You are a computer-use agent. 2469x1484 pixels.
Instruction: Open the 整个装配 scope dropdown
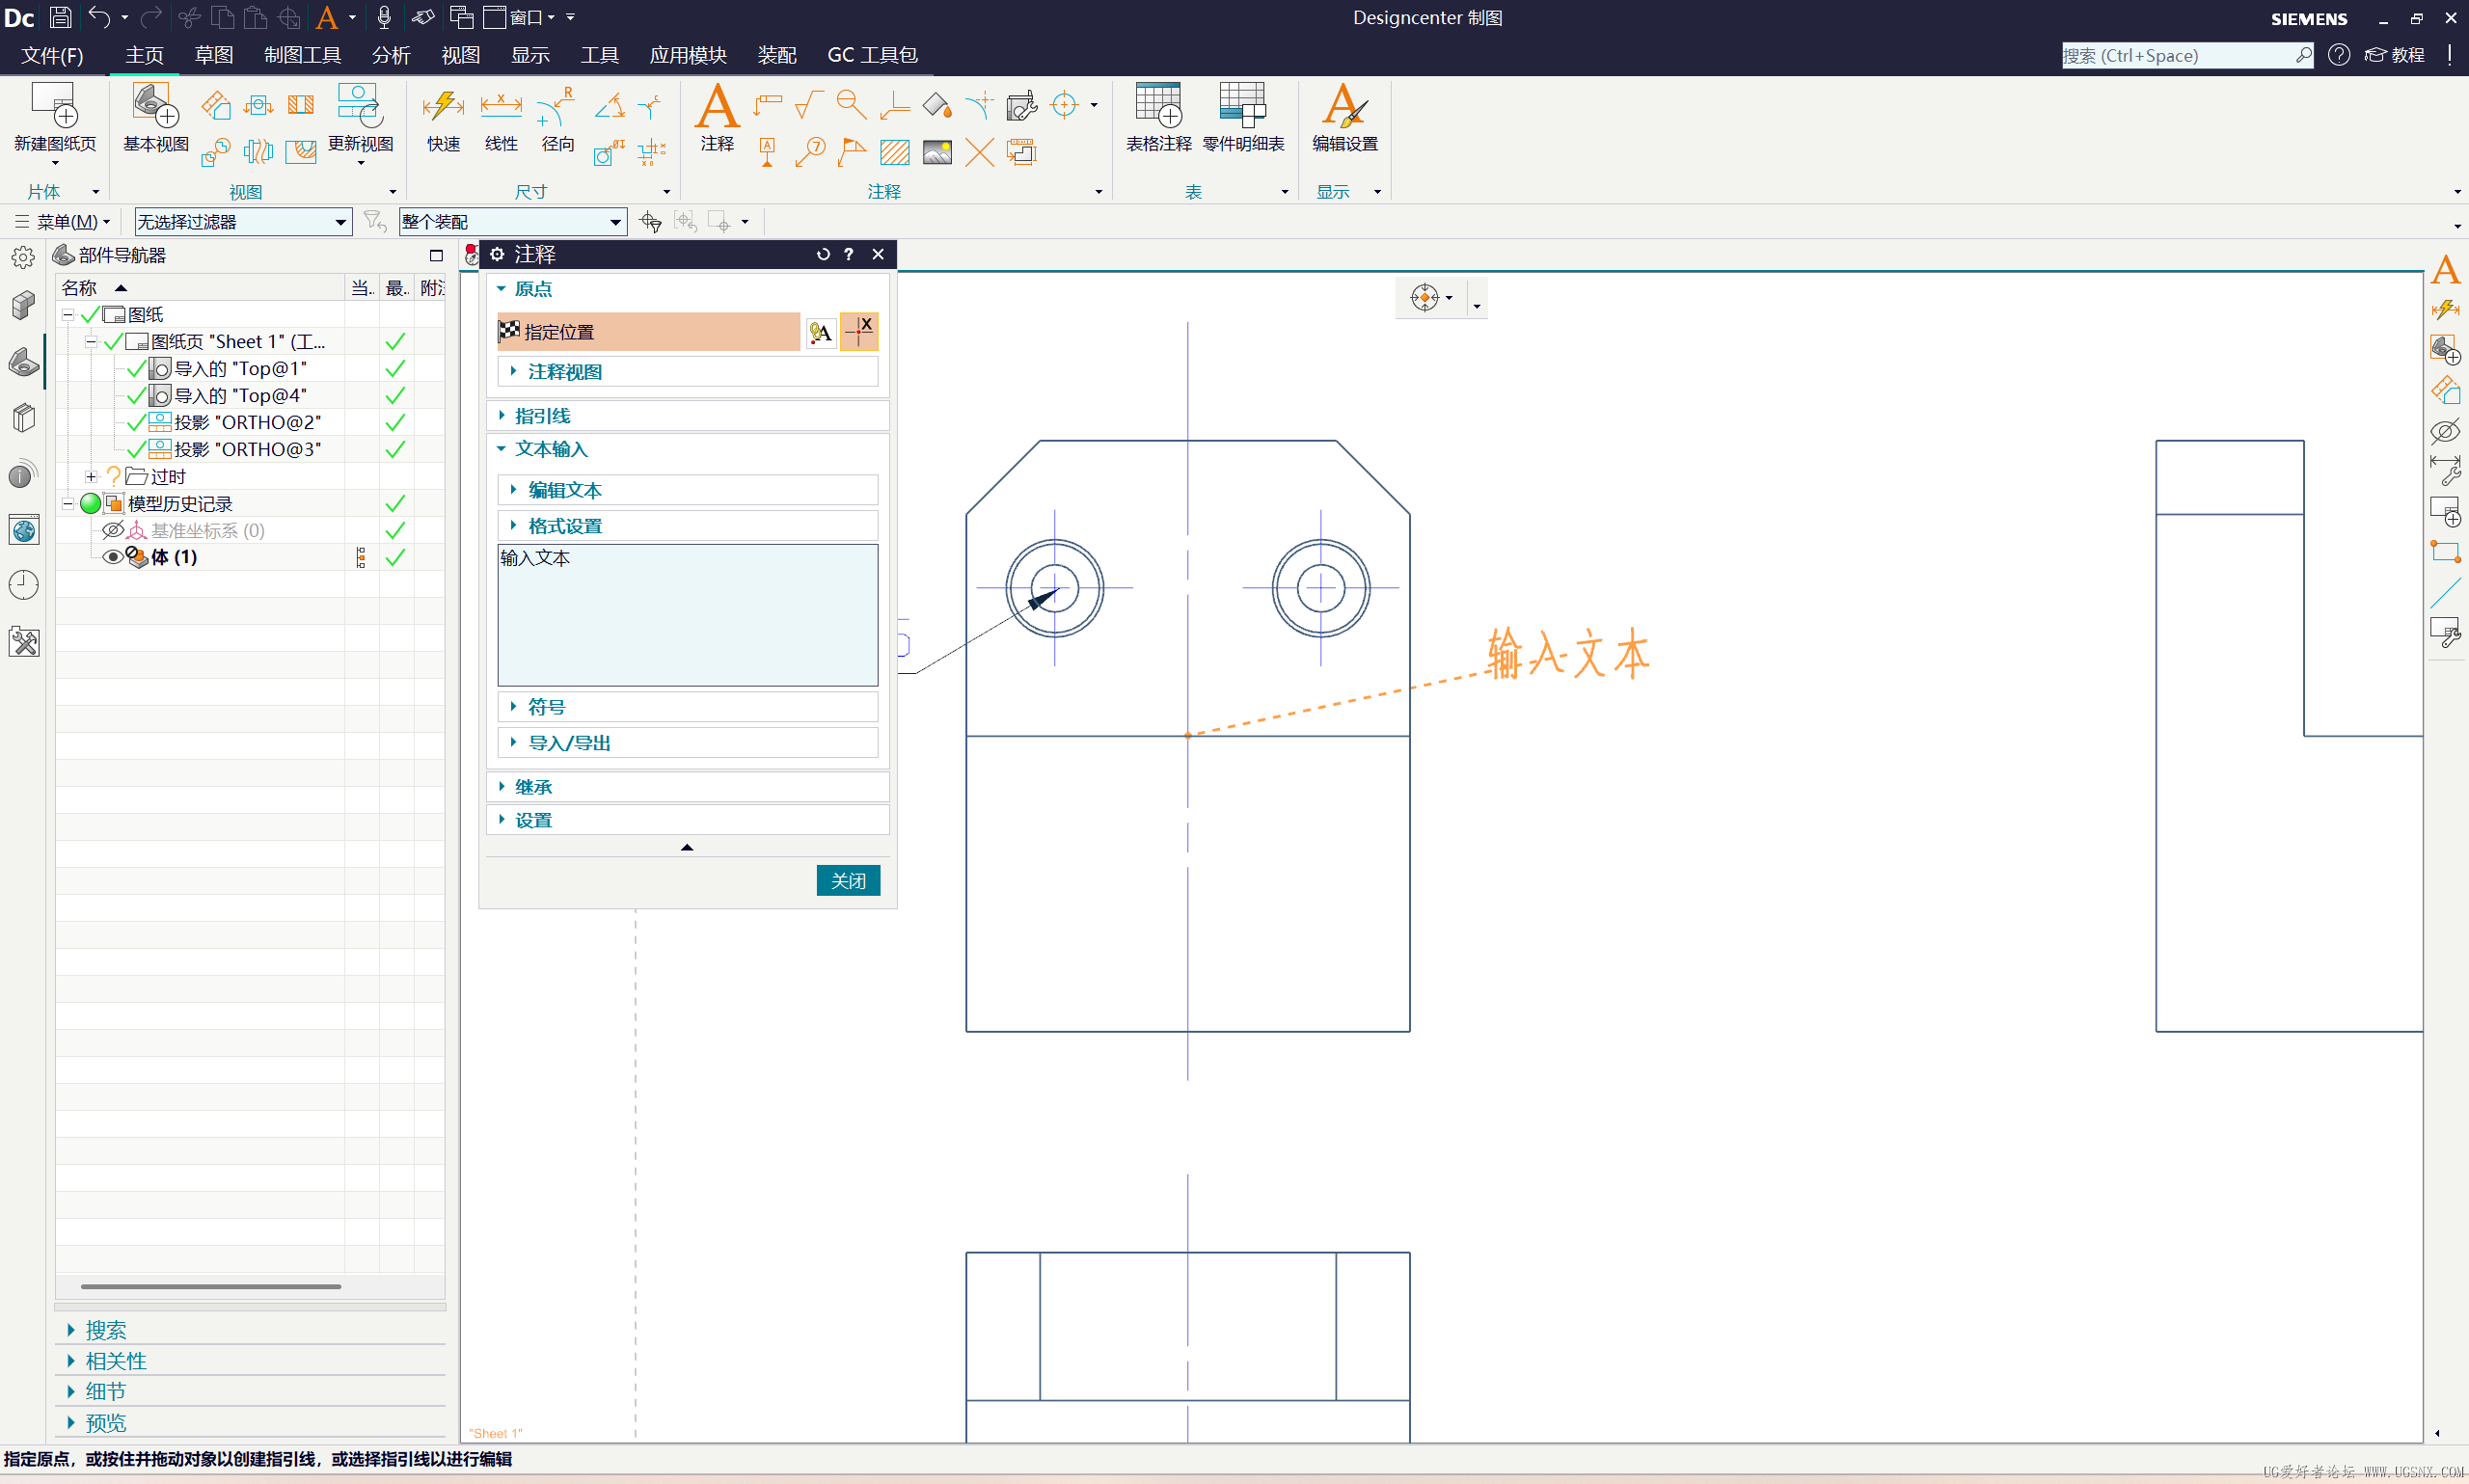[x=512, y=221]
